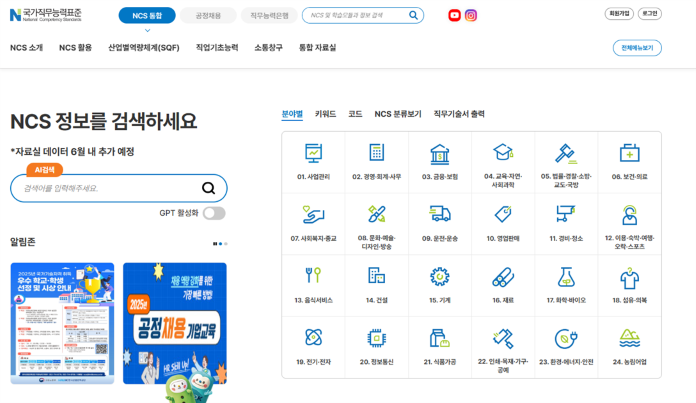
Task: Select the 20. 정보통신 category icon
Action: 376,338
